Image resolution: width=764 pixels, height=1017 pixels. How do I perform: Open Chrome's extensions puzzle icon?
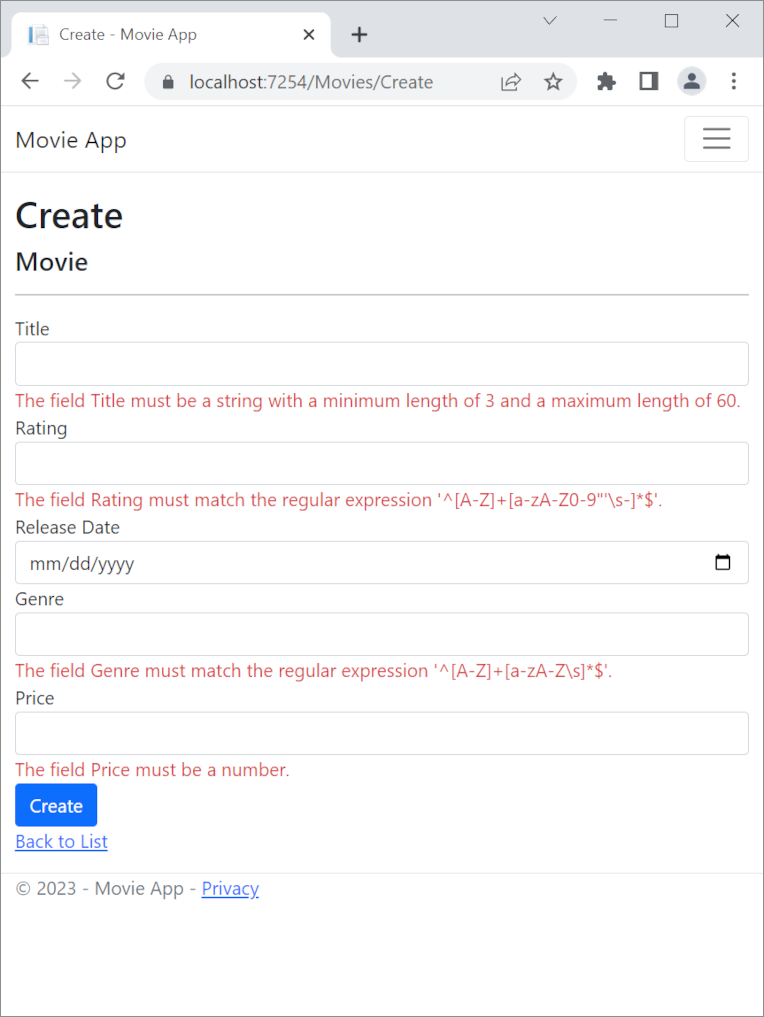(606, 82)
